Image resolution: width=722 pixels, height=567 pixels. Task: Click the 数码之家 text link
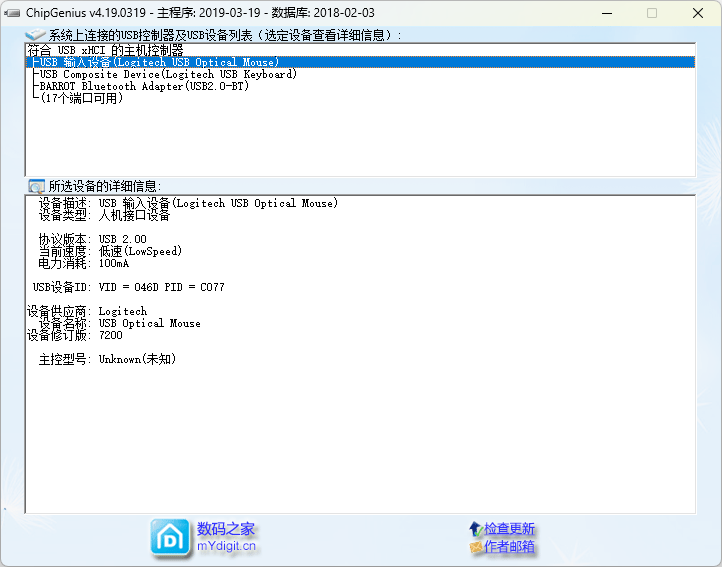click(x=226, y=529)
